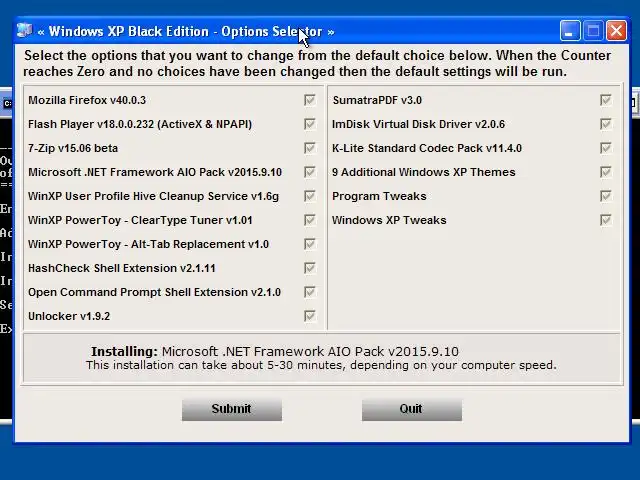Toggle the SumatraPDF v3.0 checkbox

(606, 100)
